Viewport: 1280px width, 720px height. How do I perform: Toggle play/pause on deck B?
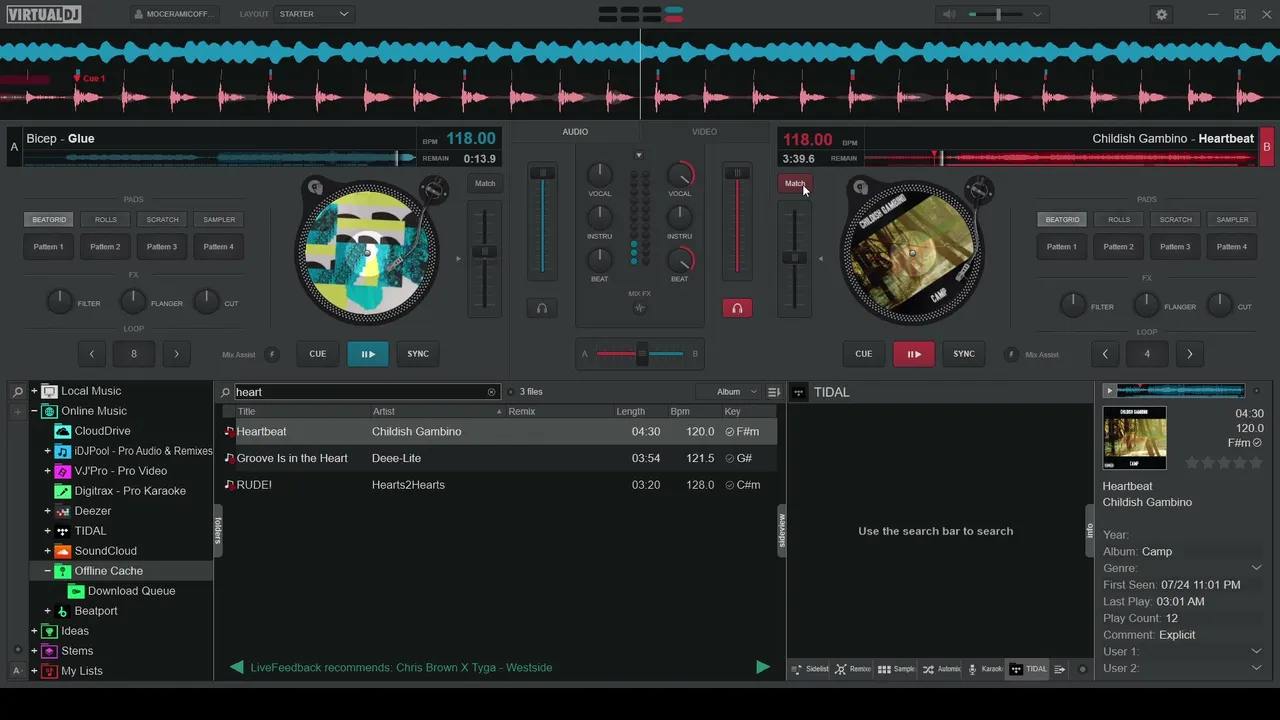point(914,354)
